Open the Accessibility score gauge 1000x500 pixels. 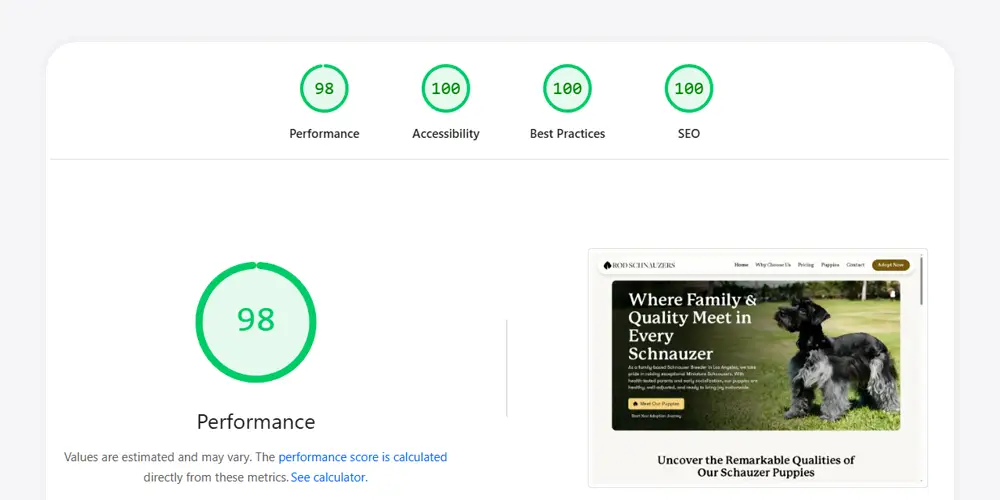tap(445, 89)
